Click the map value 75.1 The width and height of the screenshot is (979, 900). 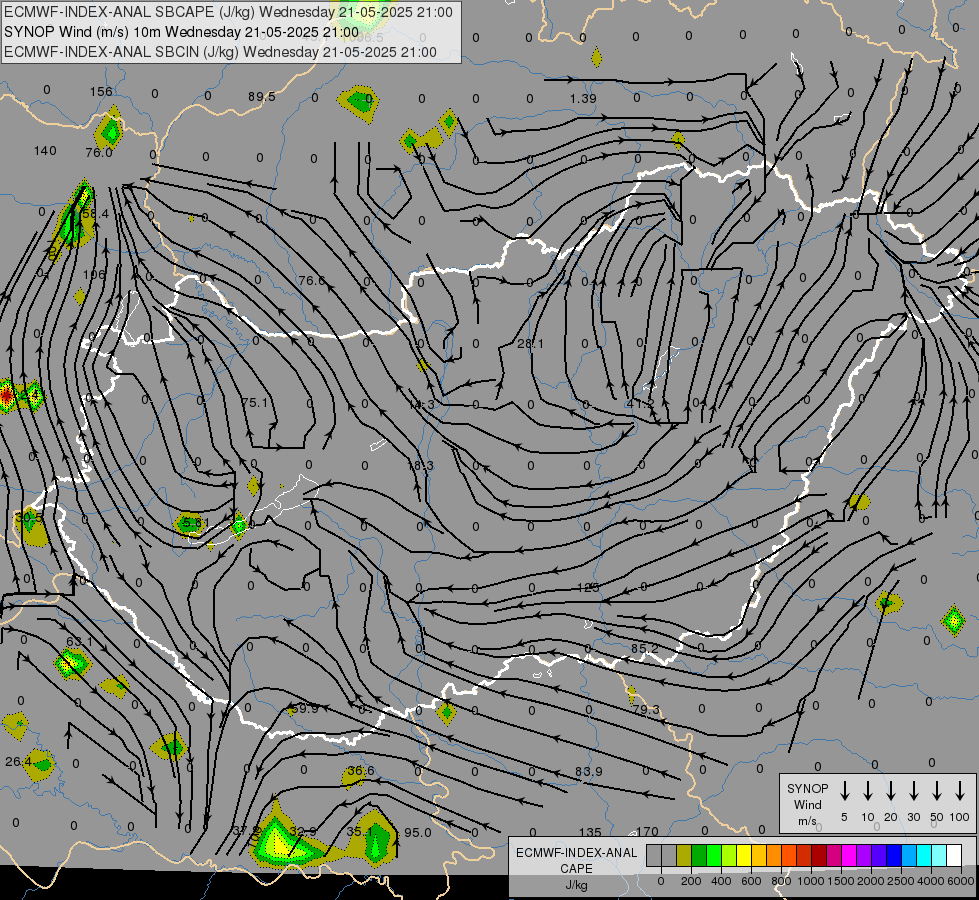[254, 403]
